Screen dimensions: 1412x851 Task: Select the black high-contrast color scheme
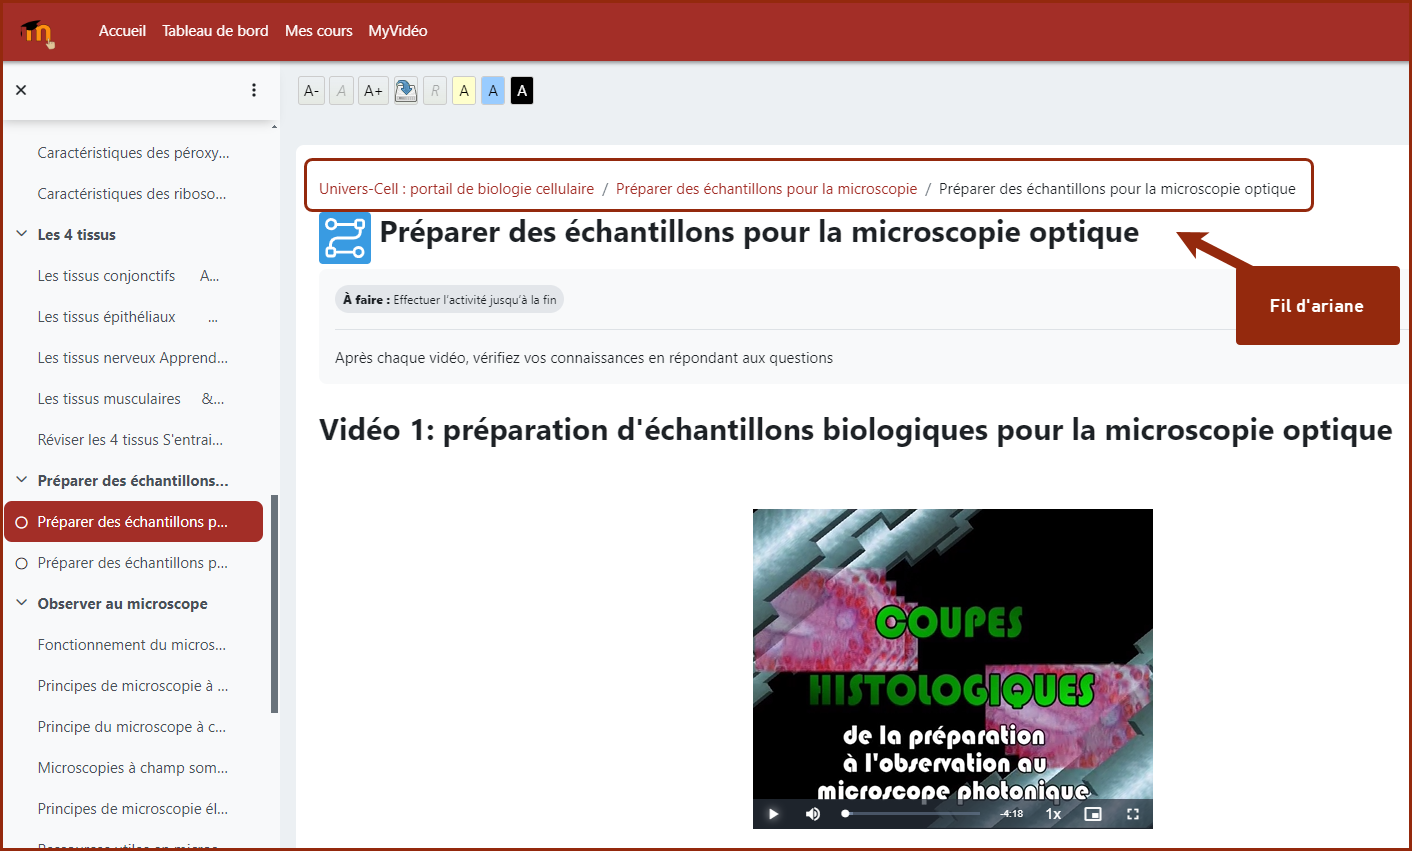[522, 91]
